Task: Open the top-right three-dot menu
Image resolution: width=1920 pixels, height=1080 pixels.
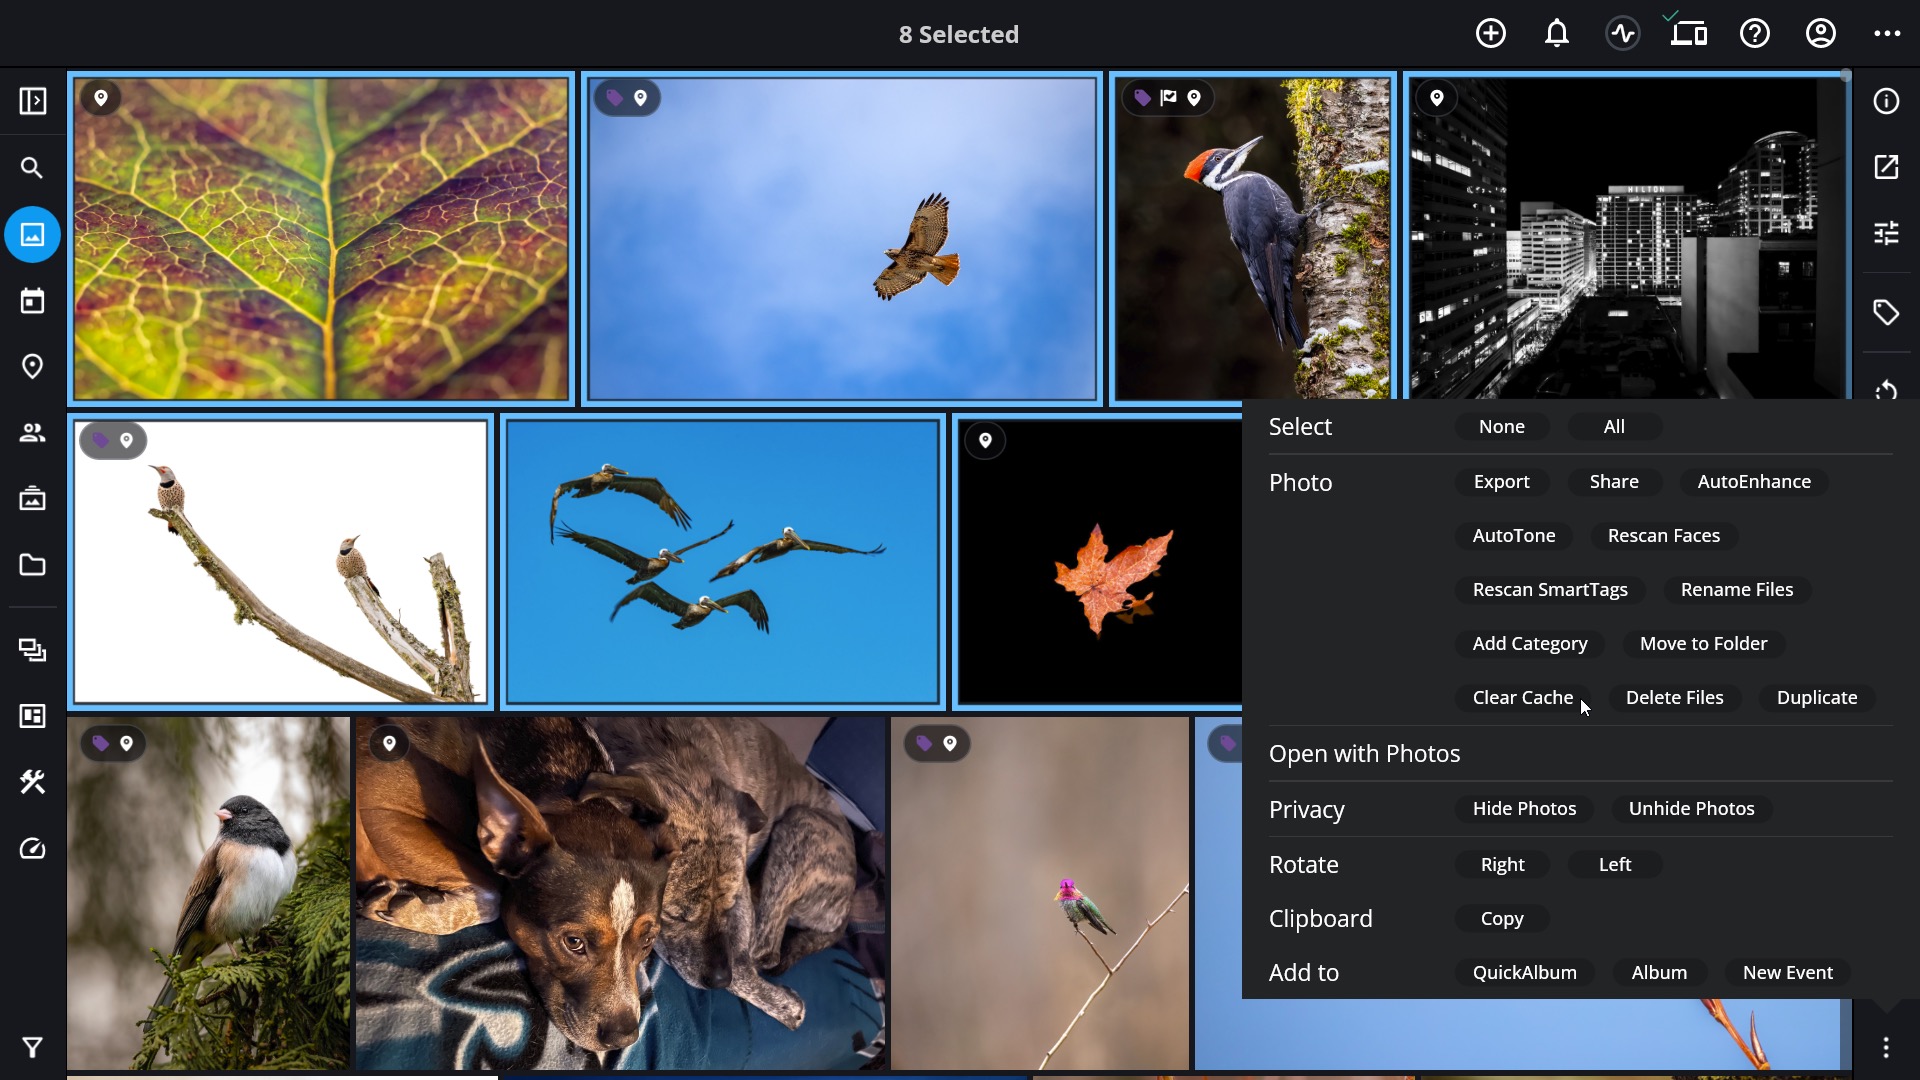Action: coord(1887,34)
